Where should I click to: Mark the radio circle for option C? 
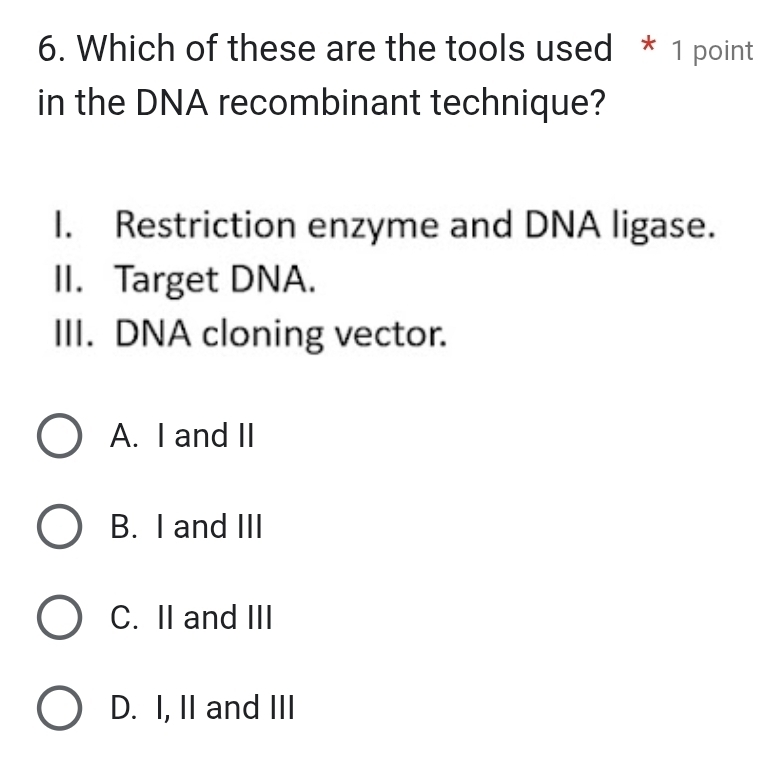(60, 617)
